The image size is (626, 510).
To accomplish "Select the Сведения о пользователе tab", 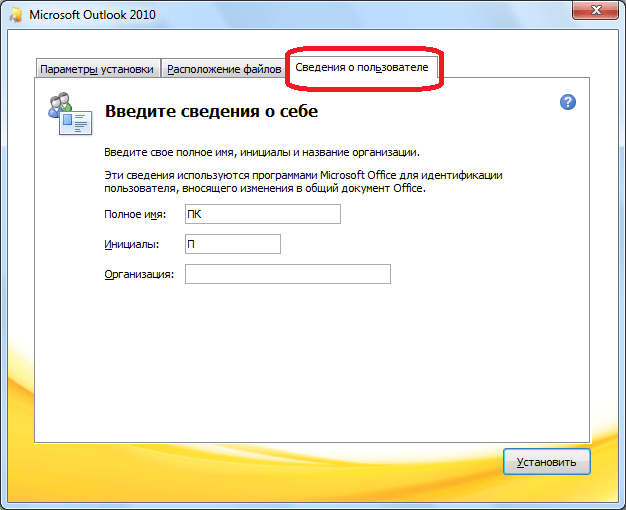I will point(362,67).
